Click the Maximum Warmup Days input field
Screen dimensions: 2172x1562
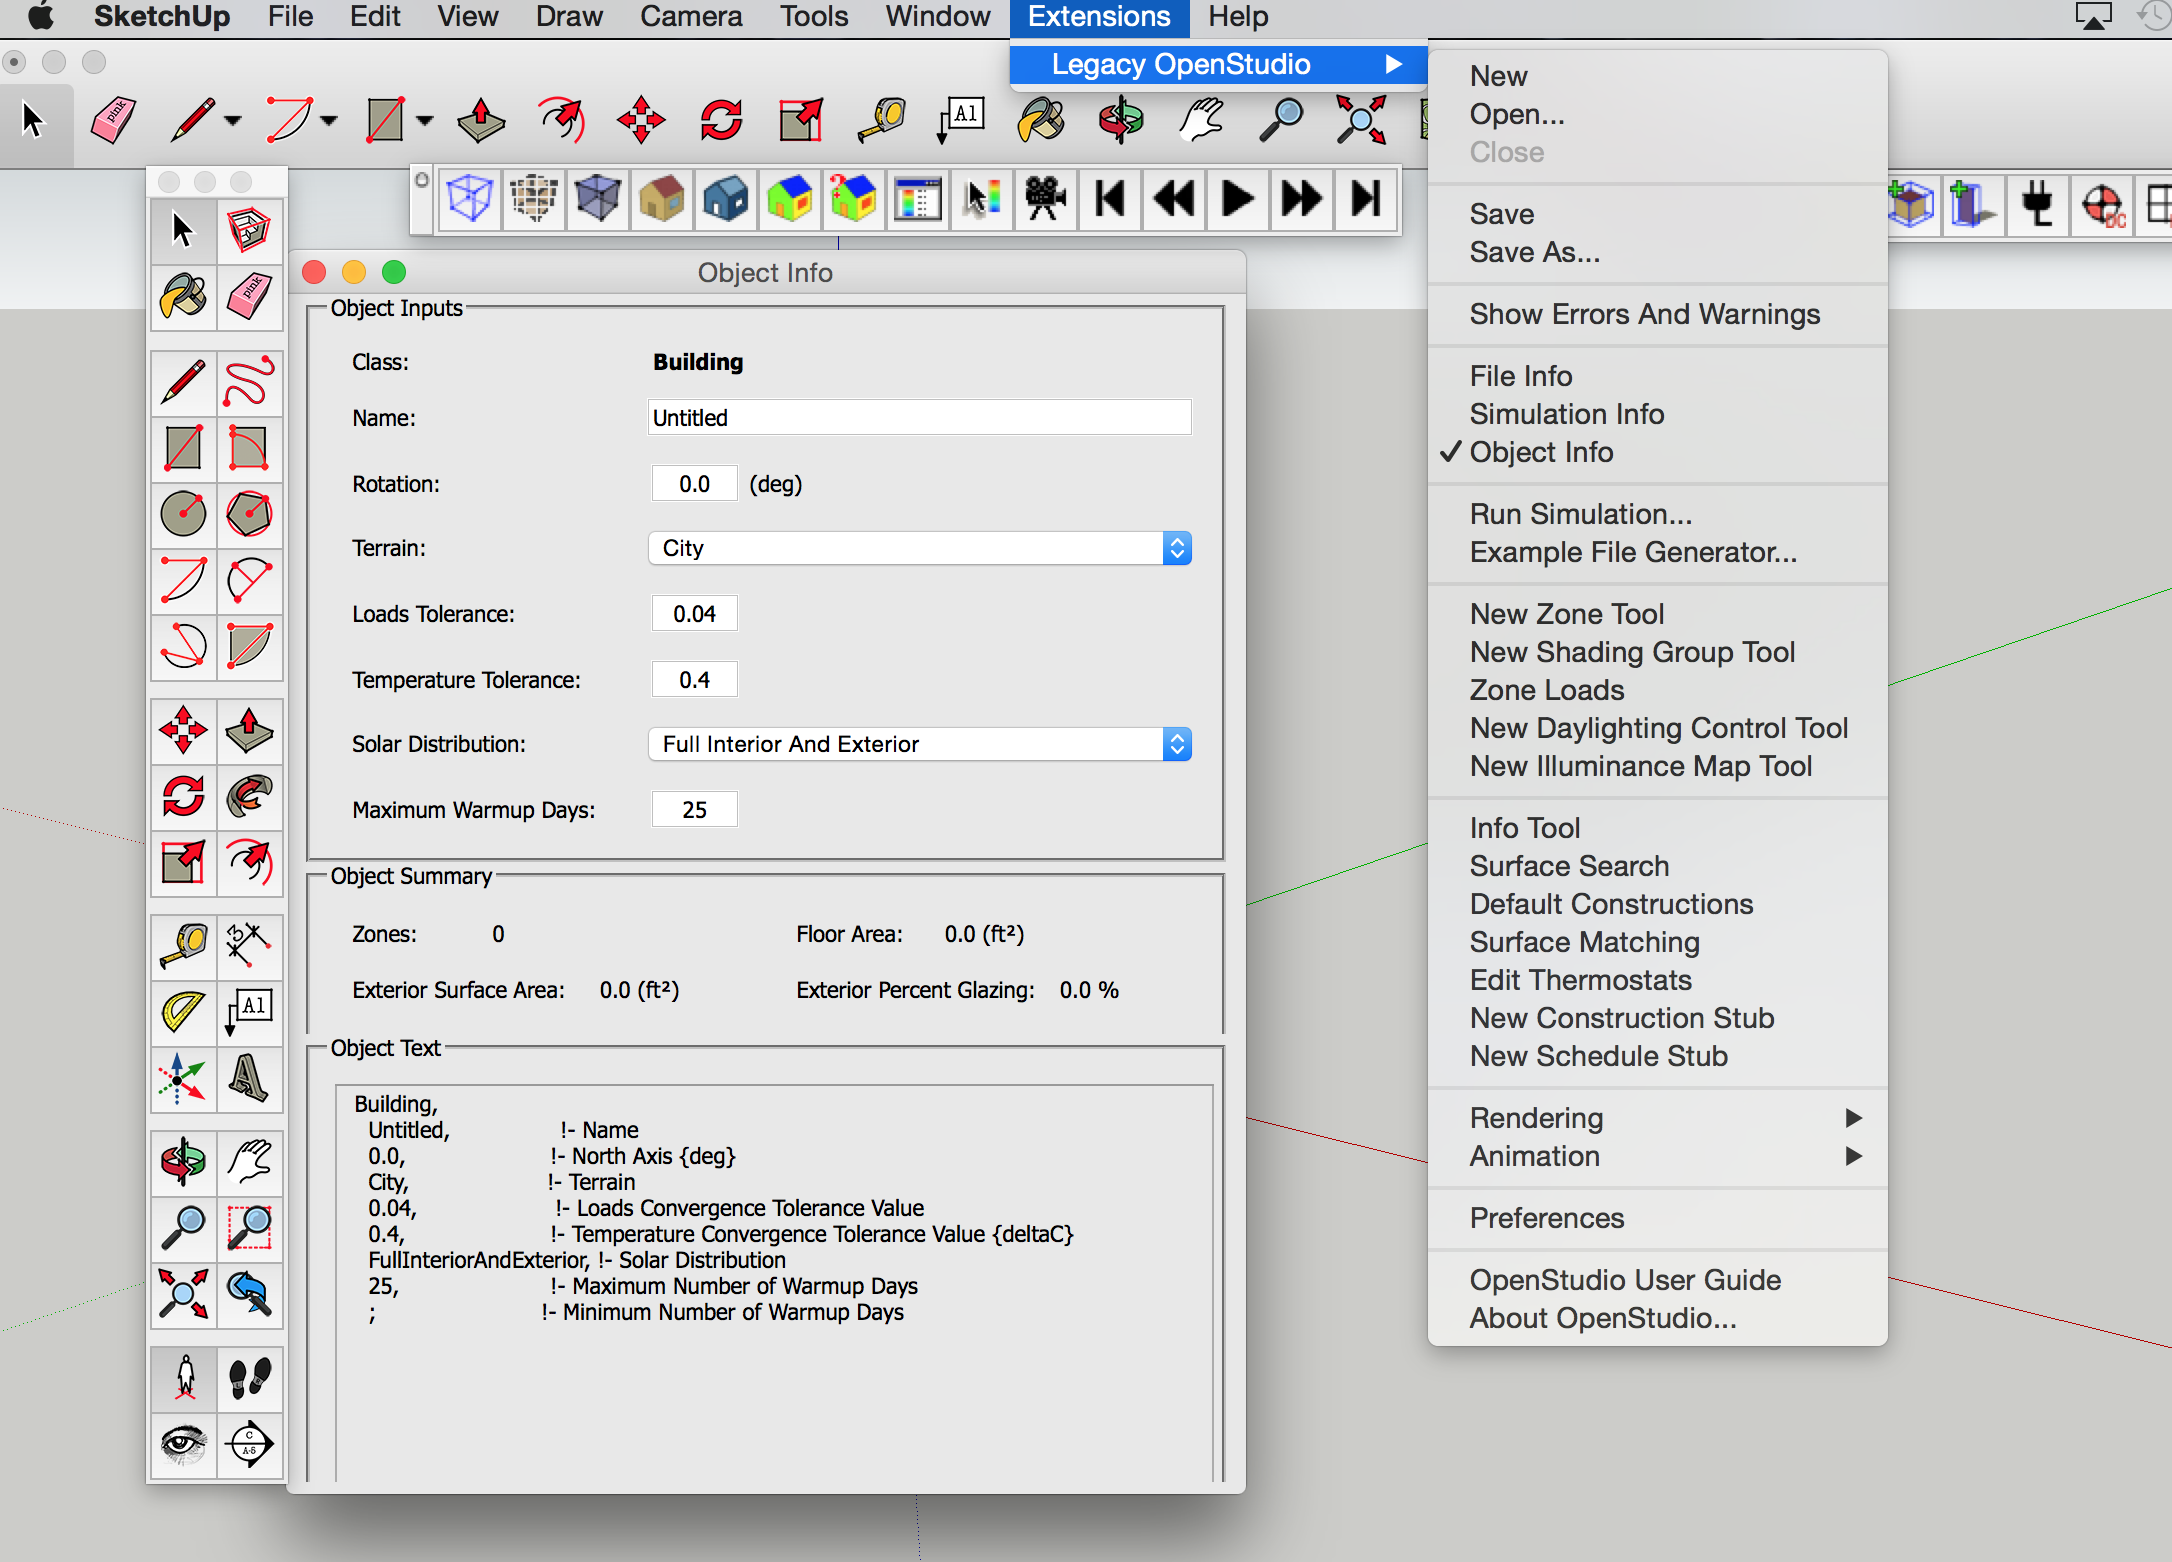click(x=696, y=808)
